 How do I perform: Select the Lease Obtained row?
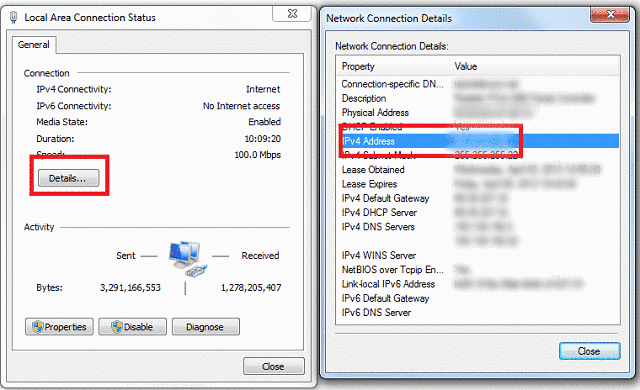point(478,170)
